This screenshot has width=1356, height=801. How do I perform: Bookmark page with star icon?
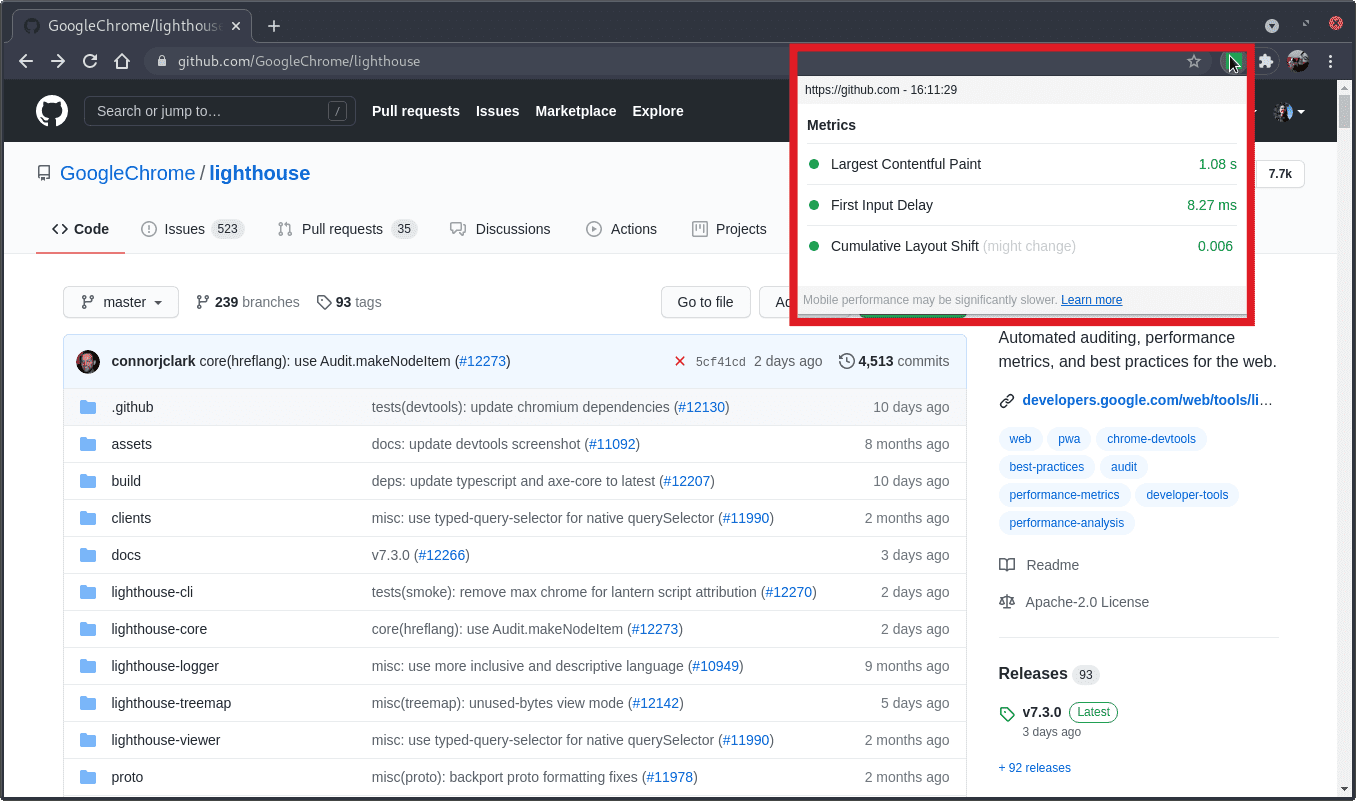coord(1194,61)
